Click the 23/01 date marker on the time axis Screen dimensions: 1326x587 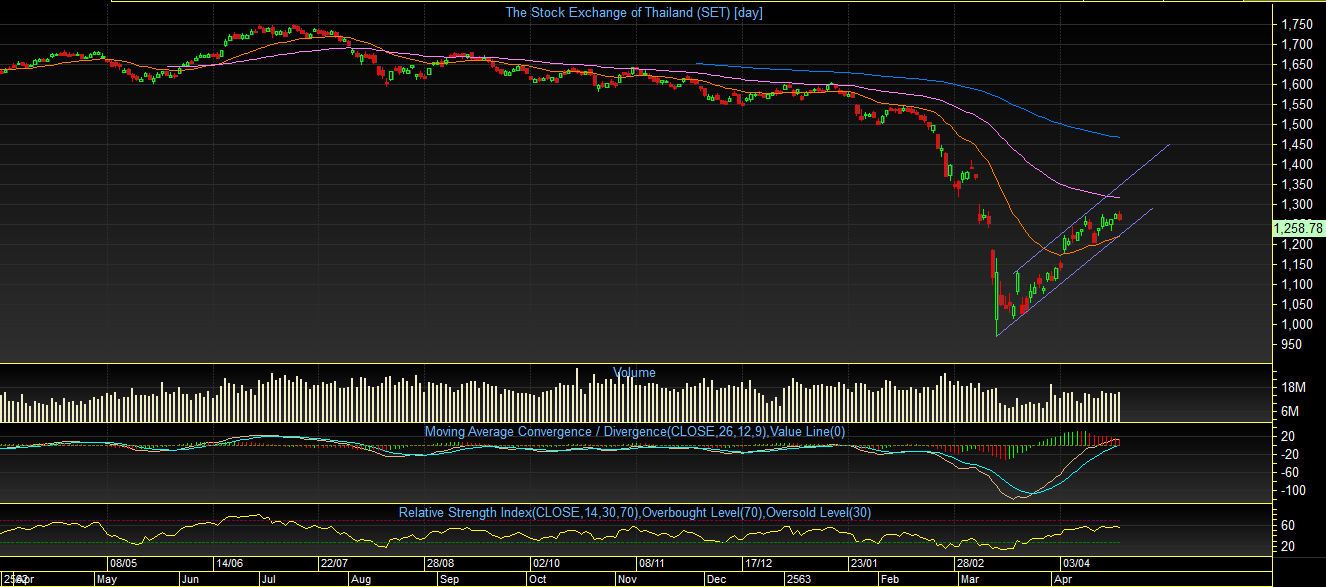865,564
